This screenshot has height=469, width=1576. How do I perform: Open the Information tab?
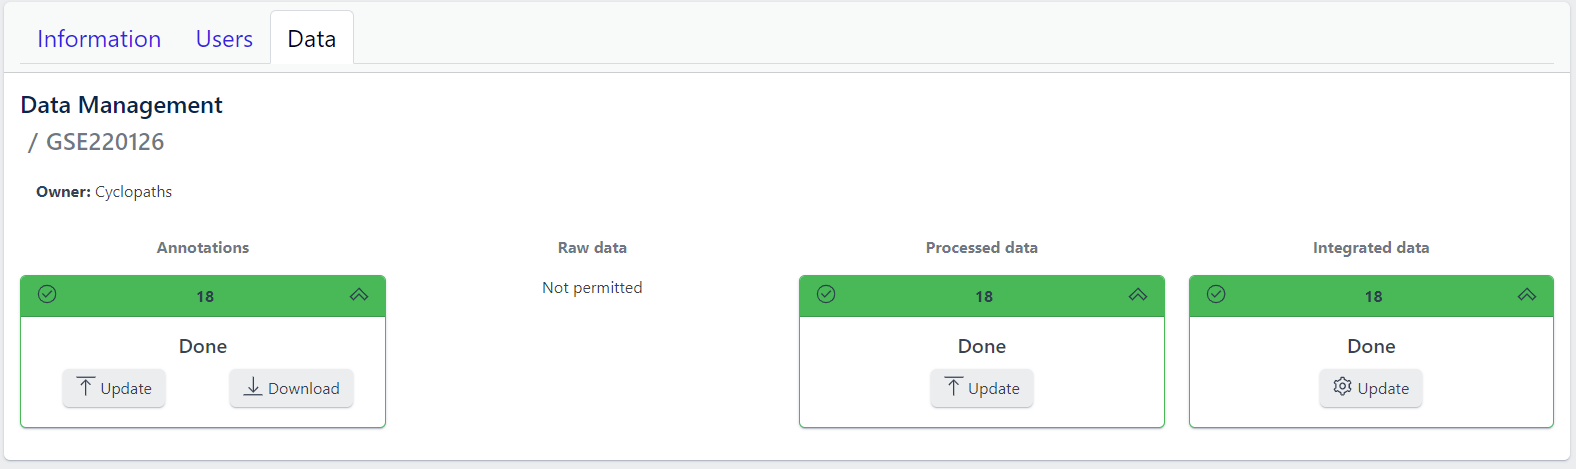pyautogui.click(x=99, y=39)
